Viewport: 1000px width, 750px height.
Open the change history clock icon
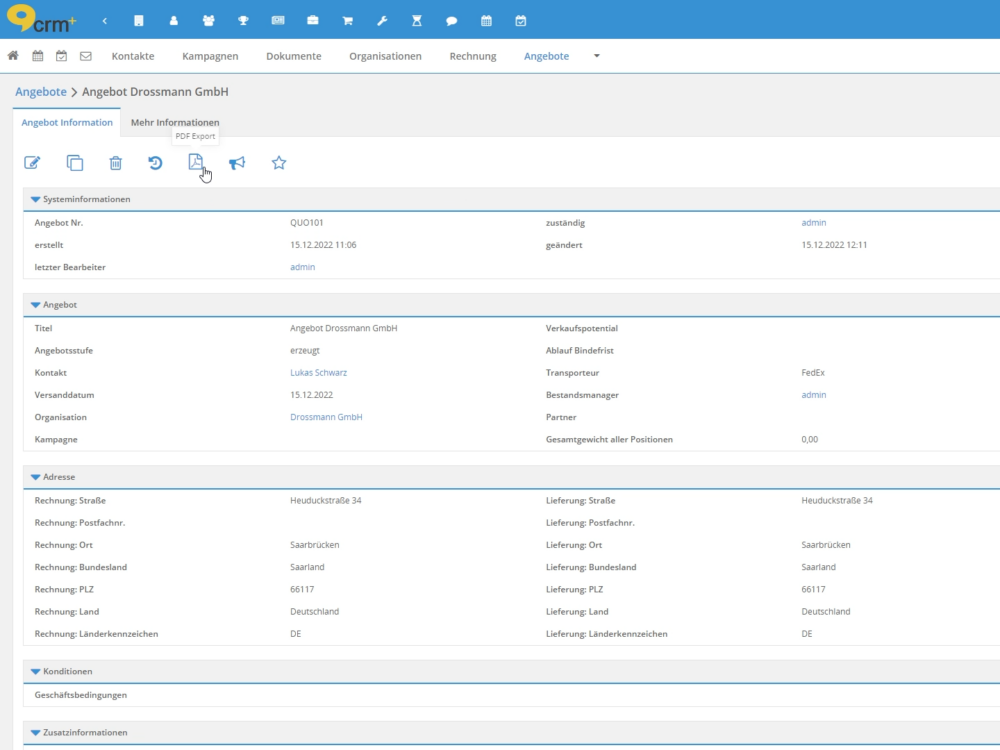click(x=155, y=163)
